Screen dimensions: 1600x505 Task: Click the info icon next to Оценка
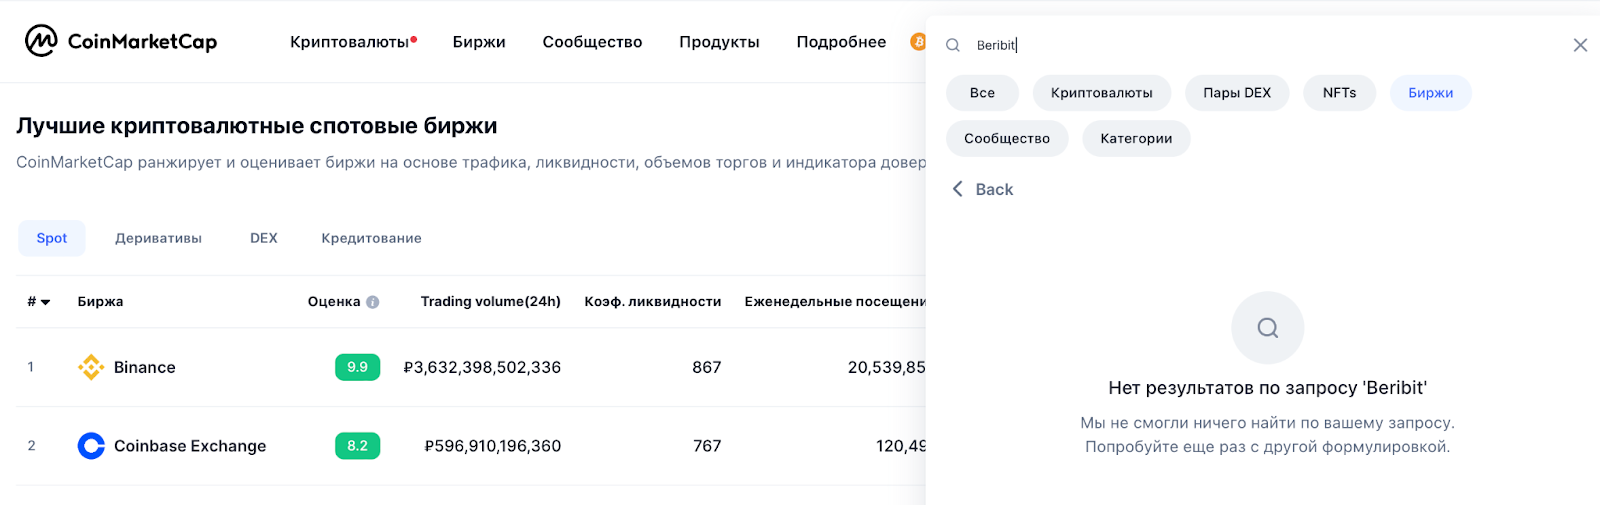[373, 302]
